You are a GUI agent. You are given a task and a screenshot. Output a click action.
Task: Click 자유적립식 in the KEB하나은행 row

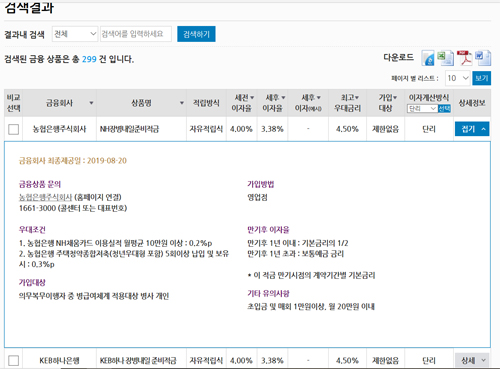click(206, 360)
